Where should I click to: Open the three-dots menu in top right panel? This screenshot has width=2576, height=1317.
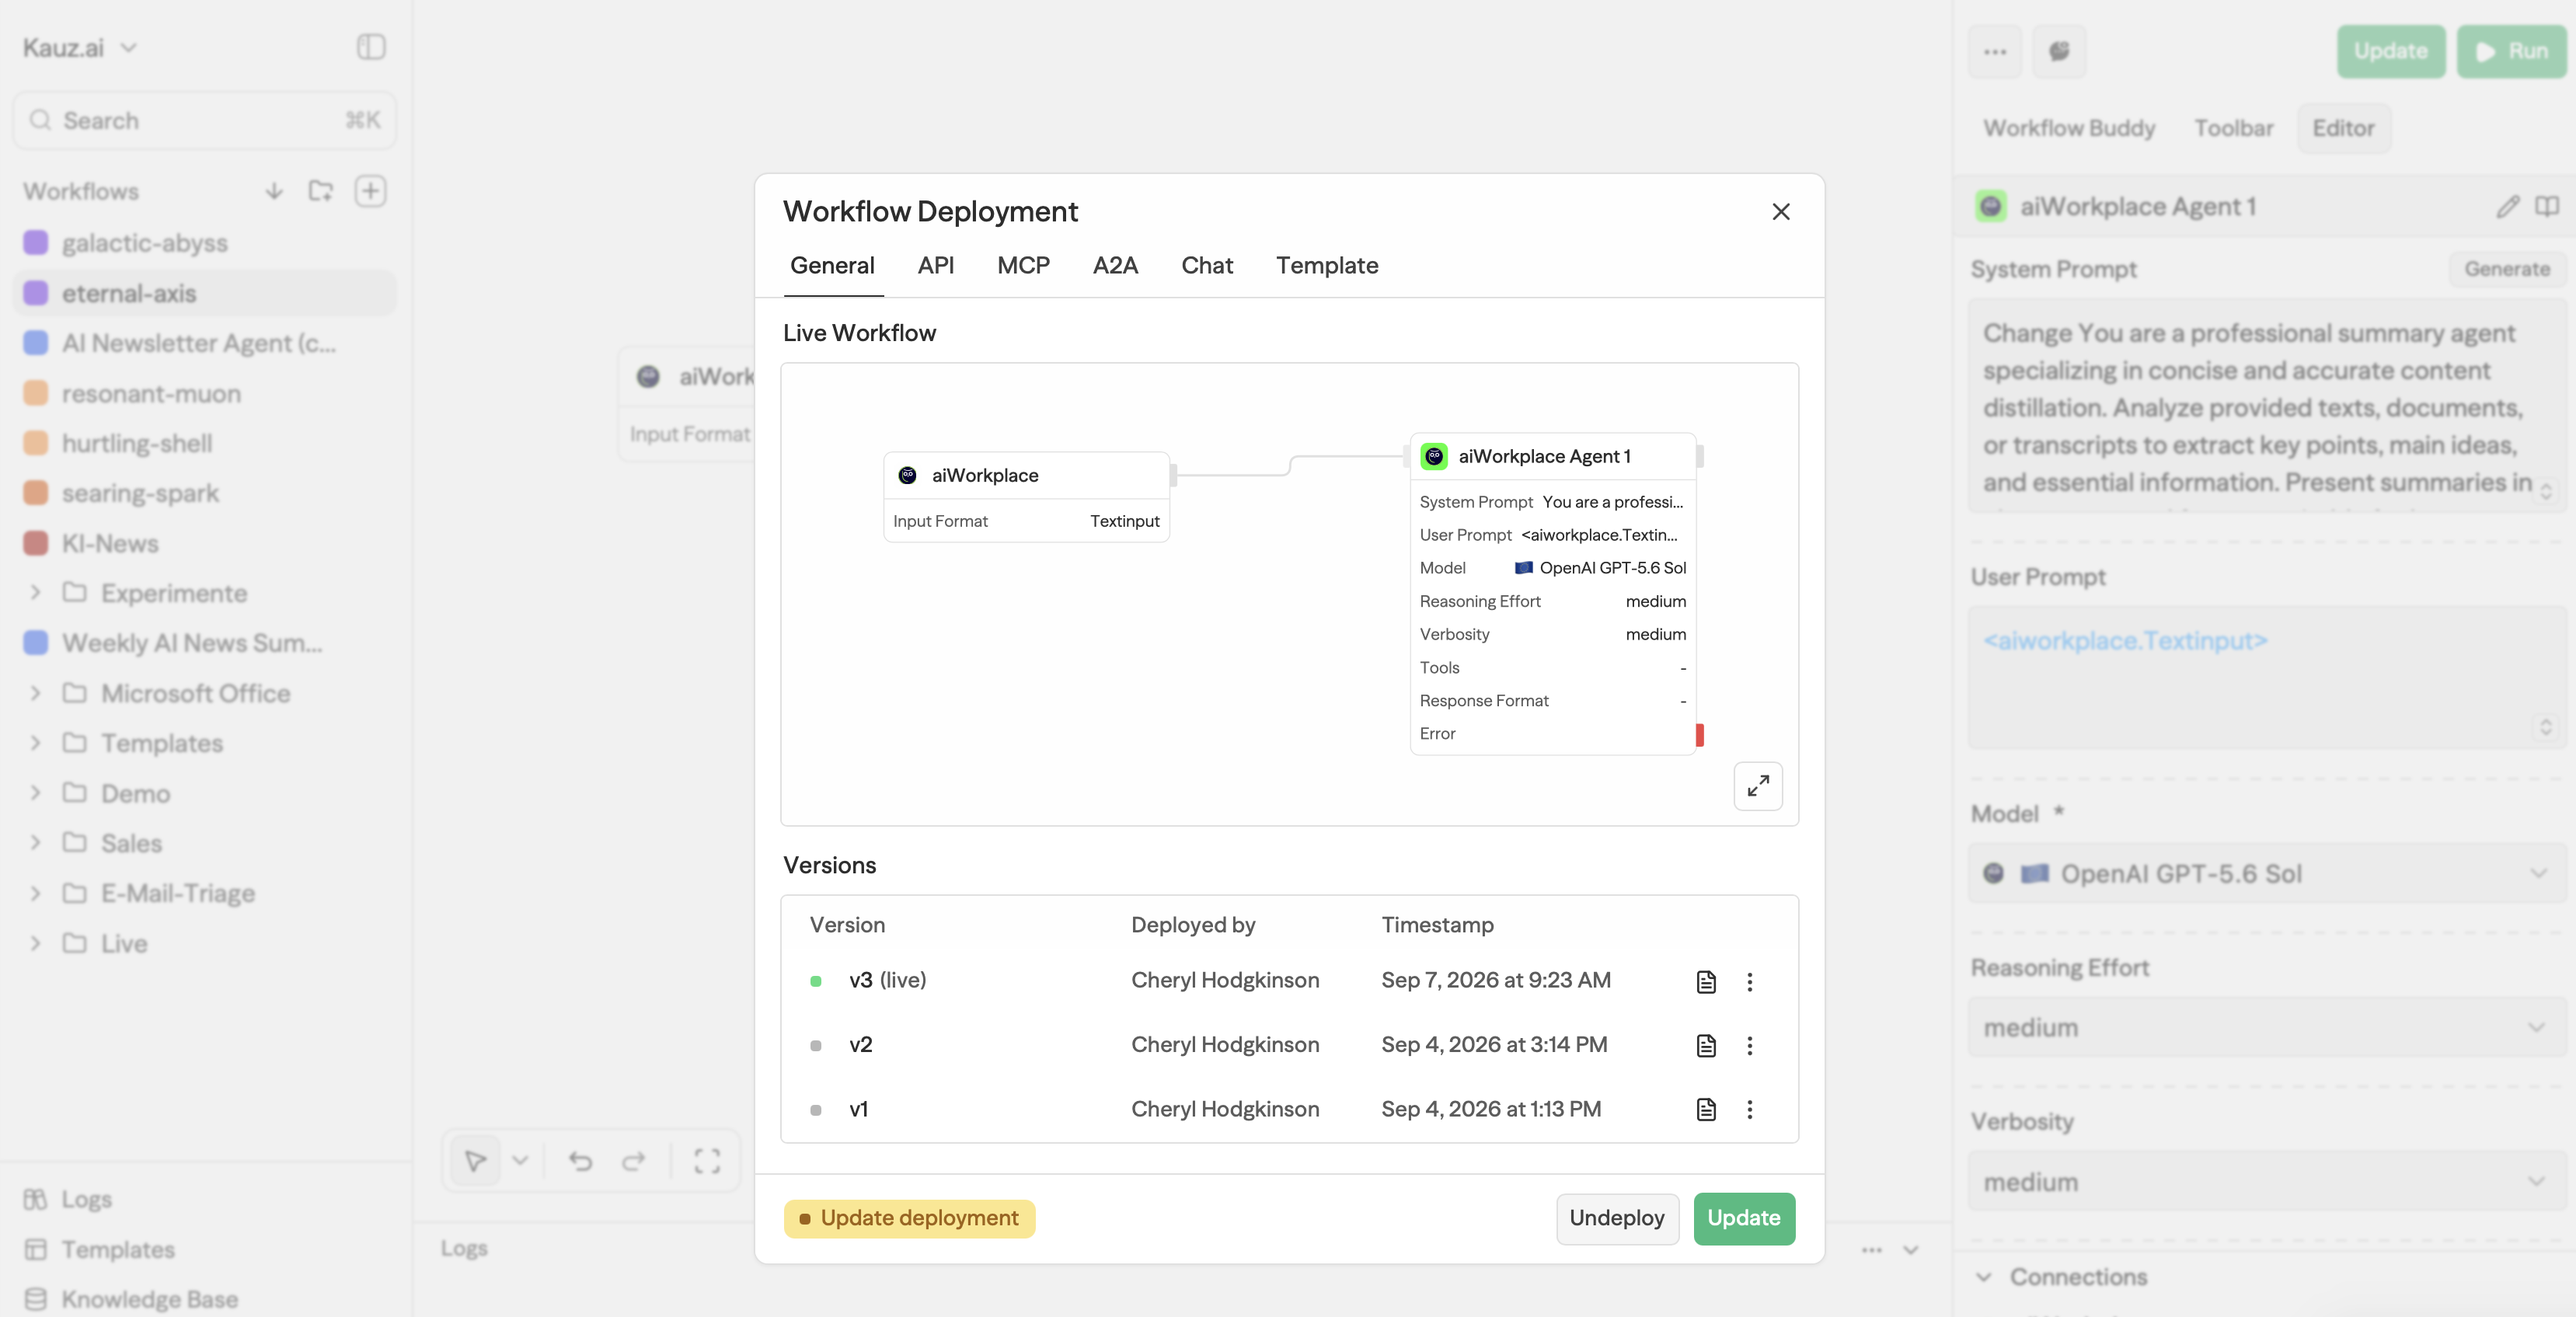point(1994,51)
